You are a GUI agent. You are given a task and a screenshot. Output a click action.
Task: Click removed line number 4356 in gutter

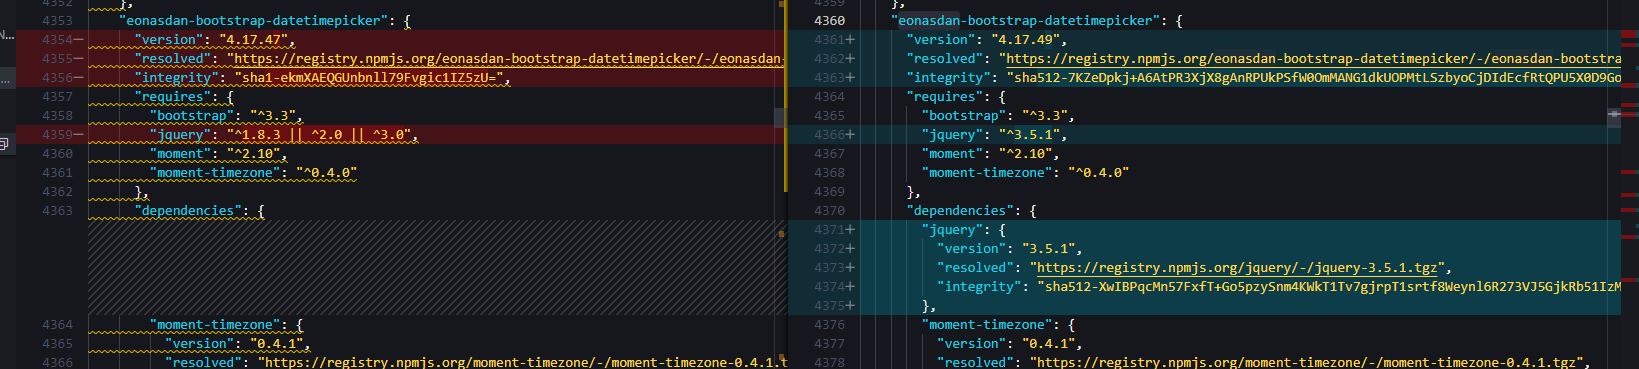tap(57, 77)
